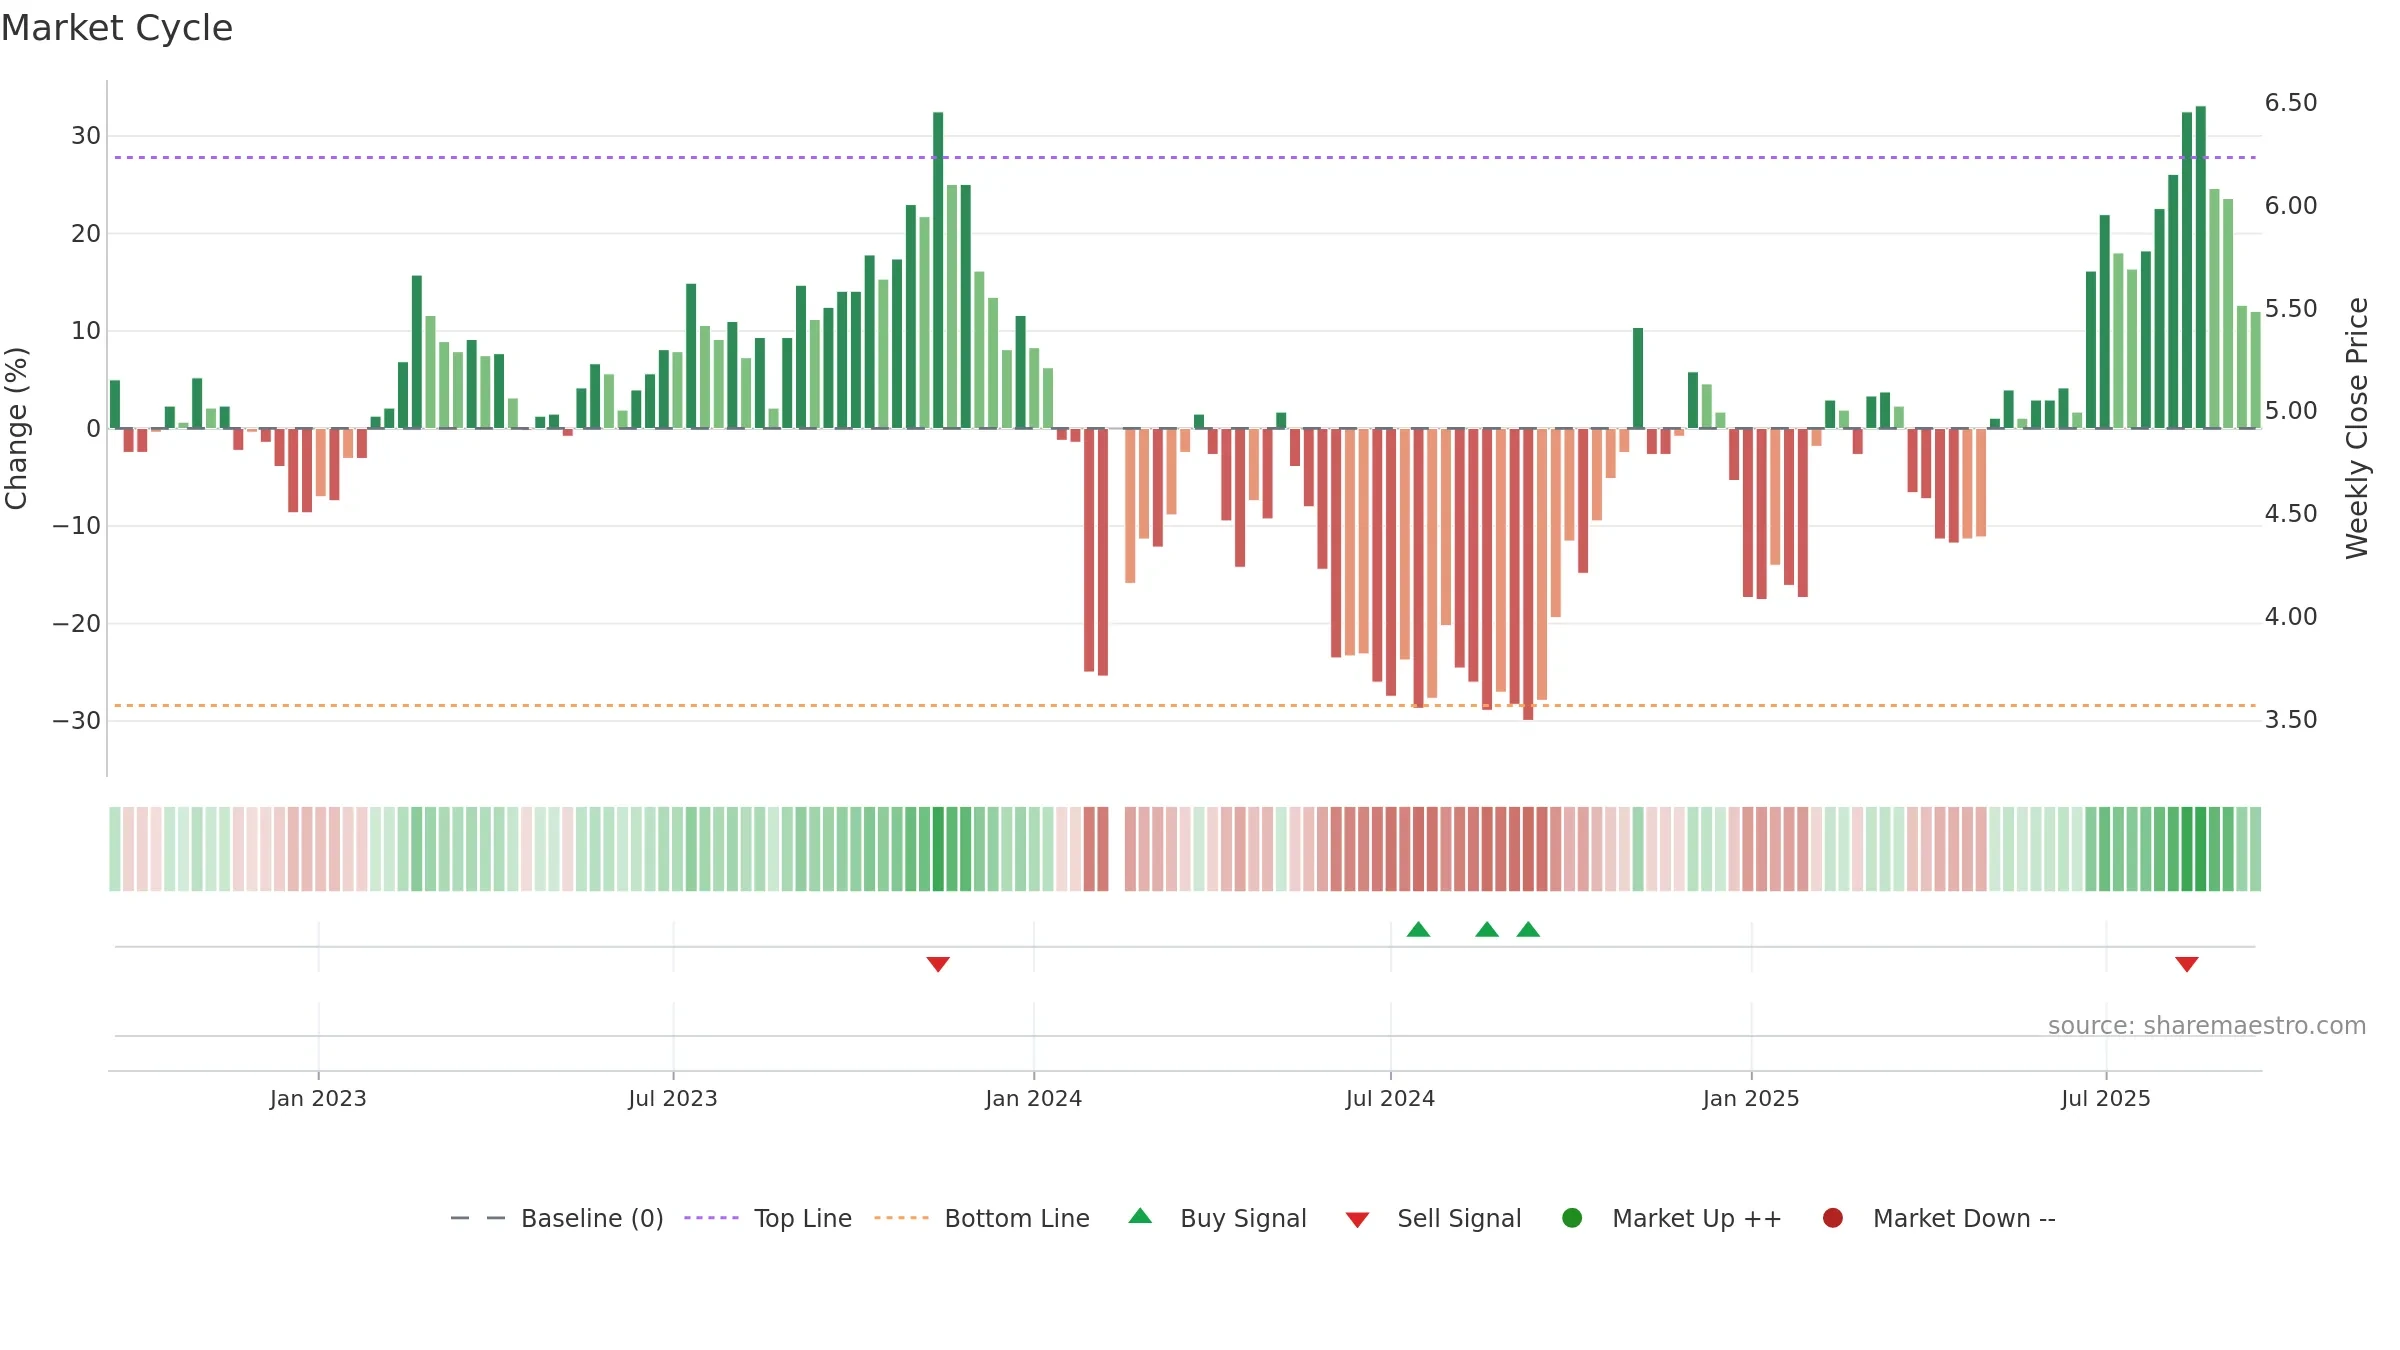
Task: Toggle the Market Down -- legend label
Action: (1964, 1218)
